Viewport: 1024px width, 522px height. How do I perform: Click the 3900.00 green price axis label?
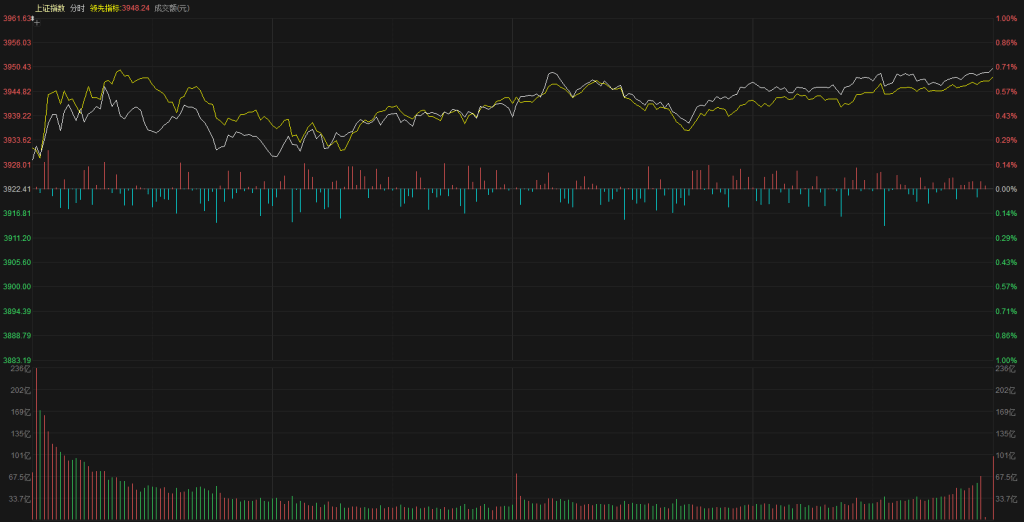tap(17, 287)
